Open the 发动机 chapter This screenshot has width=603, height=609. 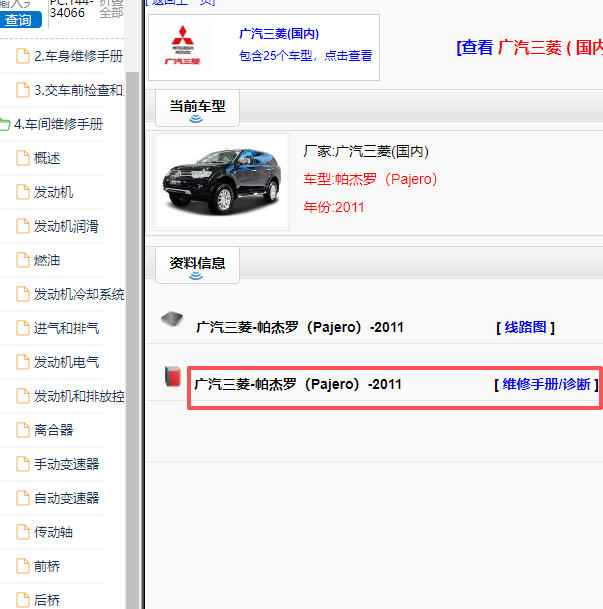(54, 192)
